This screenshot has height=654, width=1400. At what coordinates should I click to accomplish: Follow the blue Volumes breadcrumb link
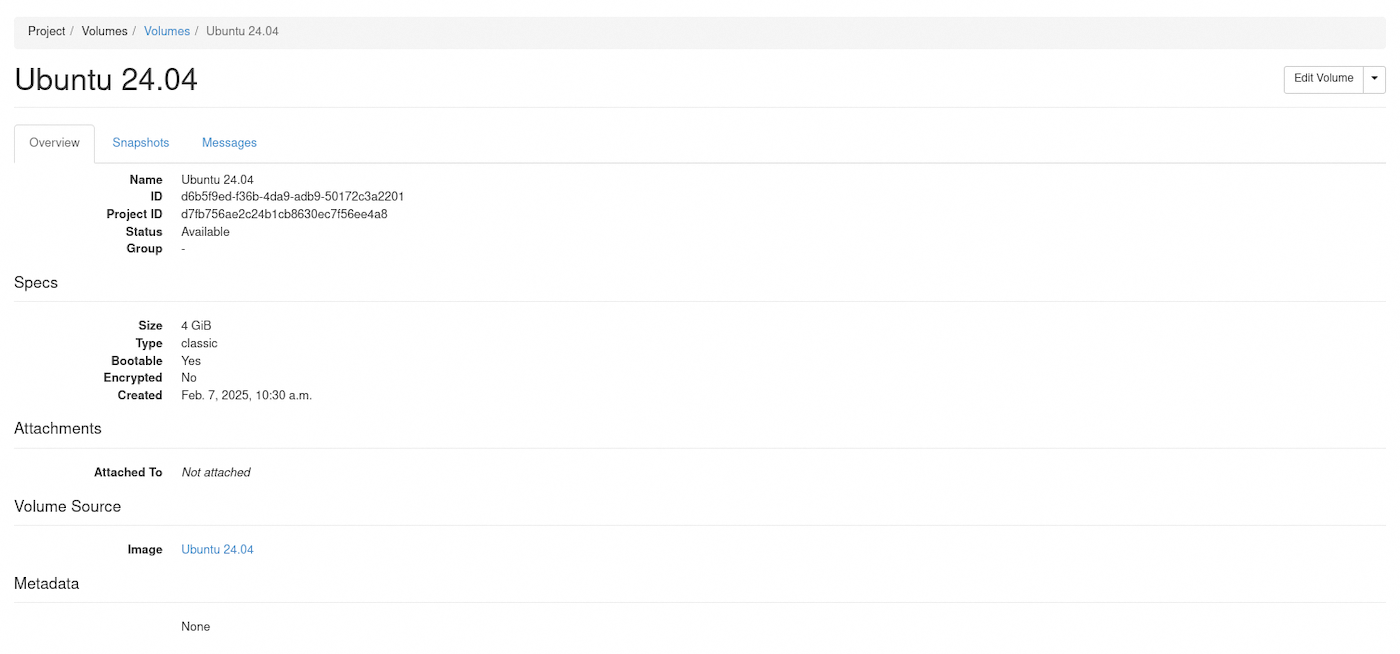click(x=167, y=31)
